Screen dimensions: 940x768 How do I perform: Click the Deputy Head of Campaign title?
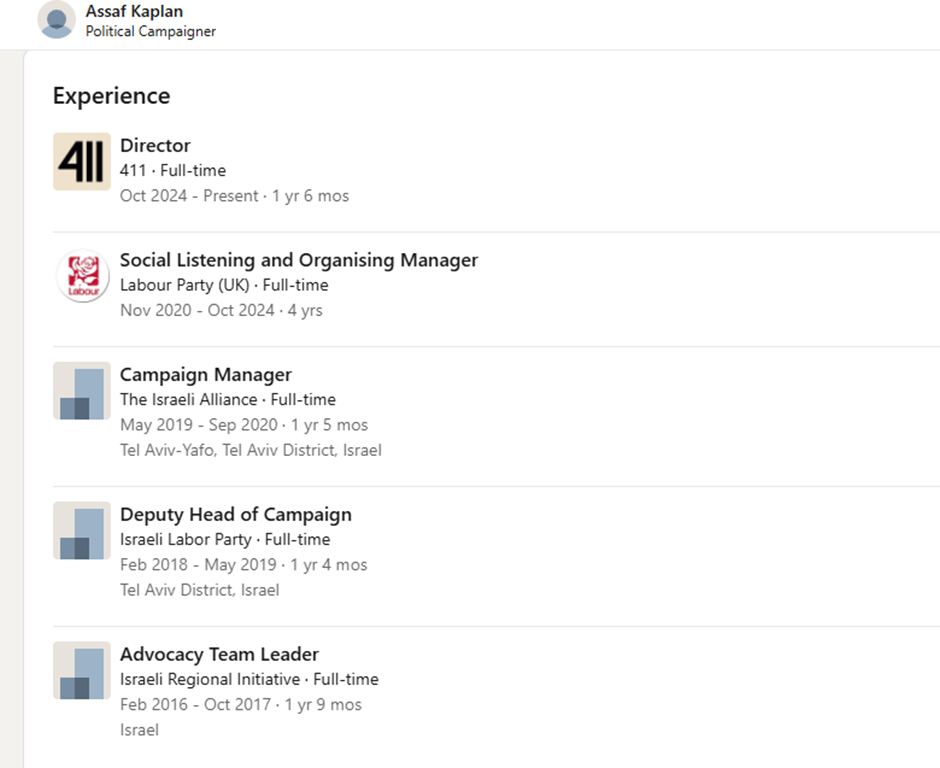click(x=236, y=515)
